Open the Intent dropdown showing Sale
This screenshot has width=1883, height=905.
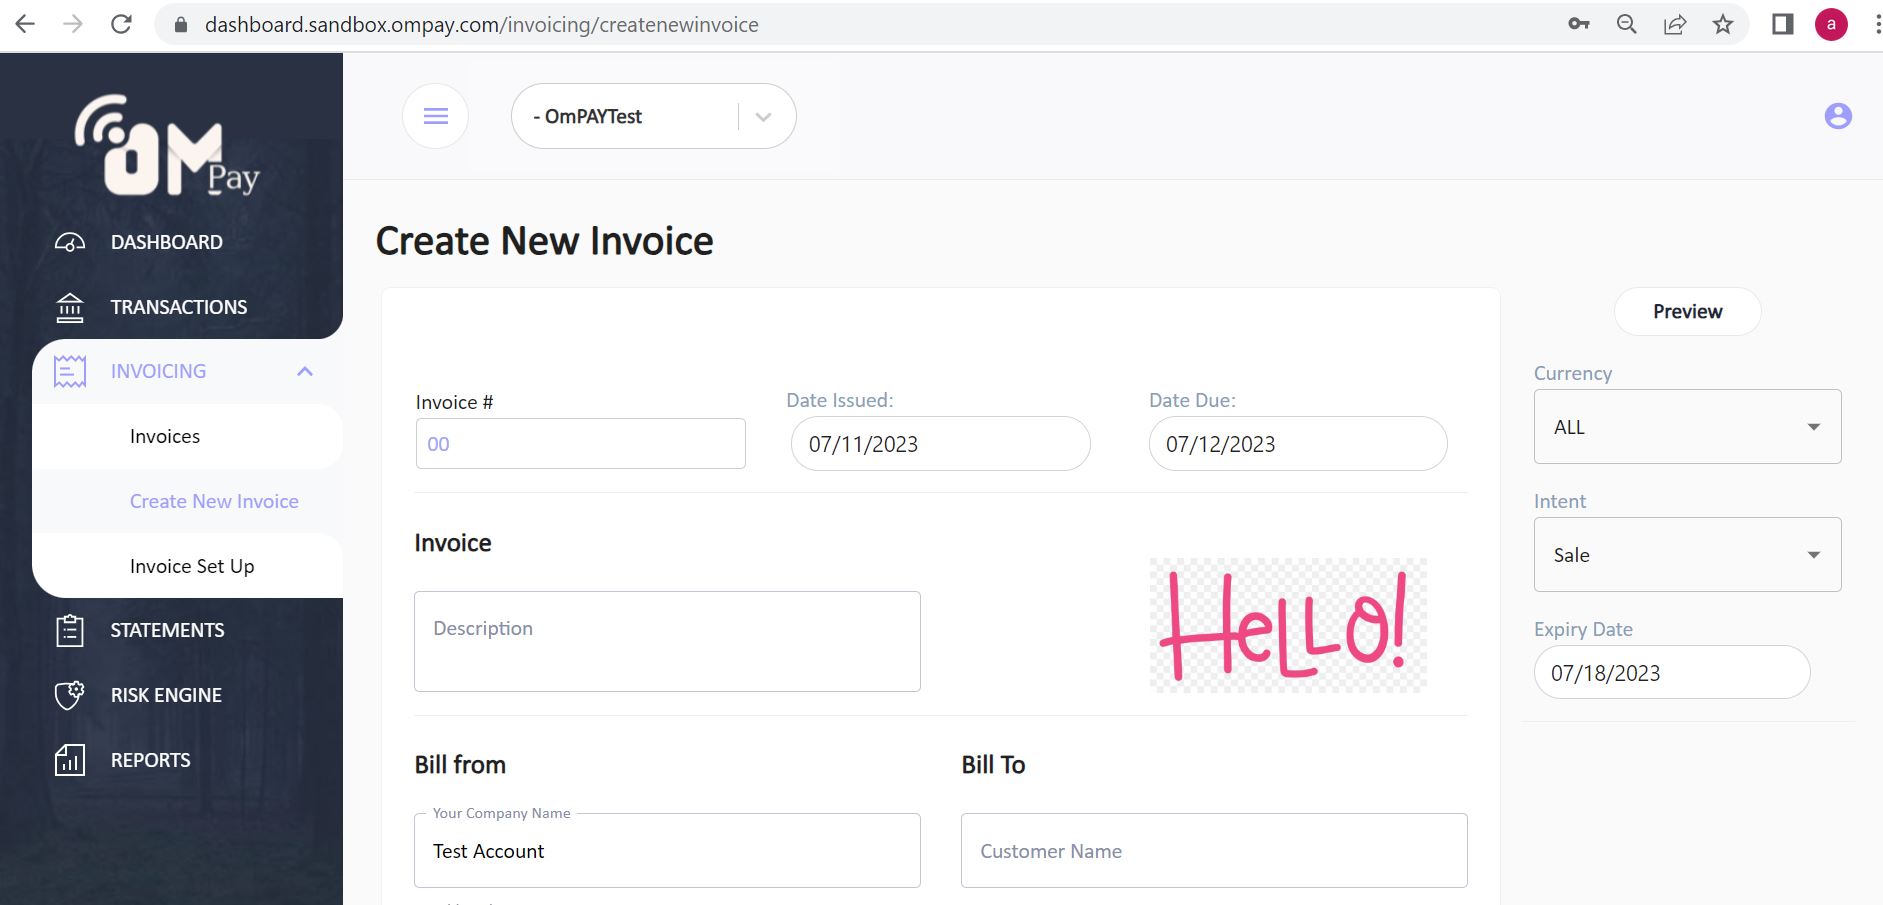point(1687,555)
